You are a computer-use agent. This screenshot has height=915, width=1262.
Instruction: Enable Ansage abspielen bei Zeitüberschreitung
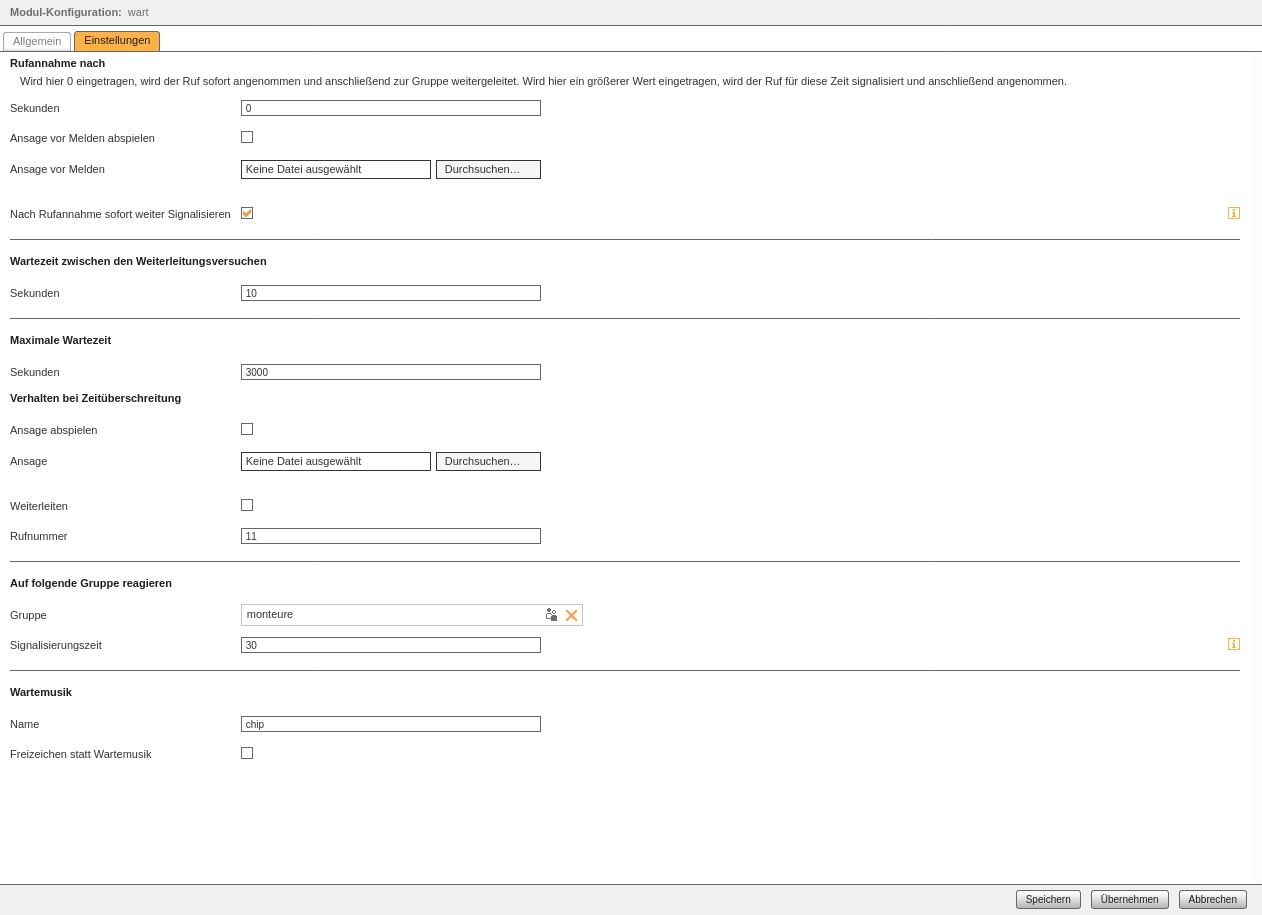click(246, 428)
